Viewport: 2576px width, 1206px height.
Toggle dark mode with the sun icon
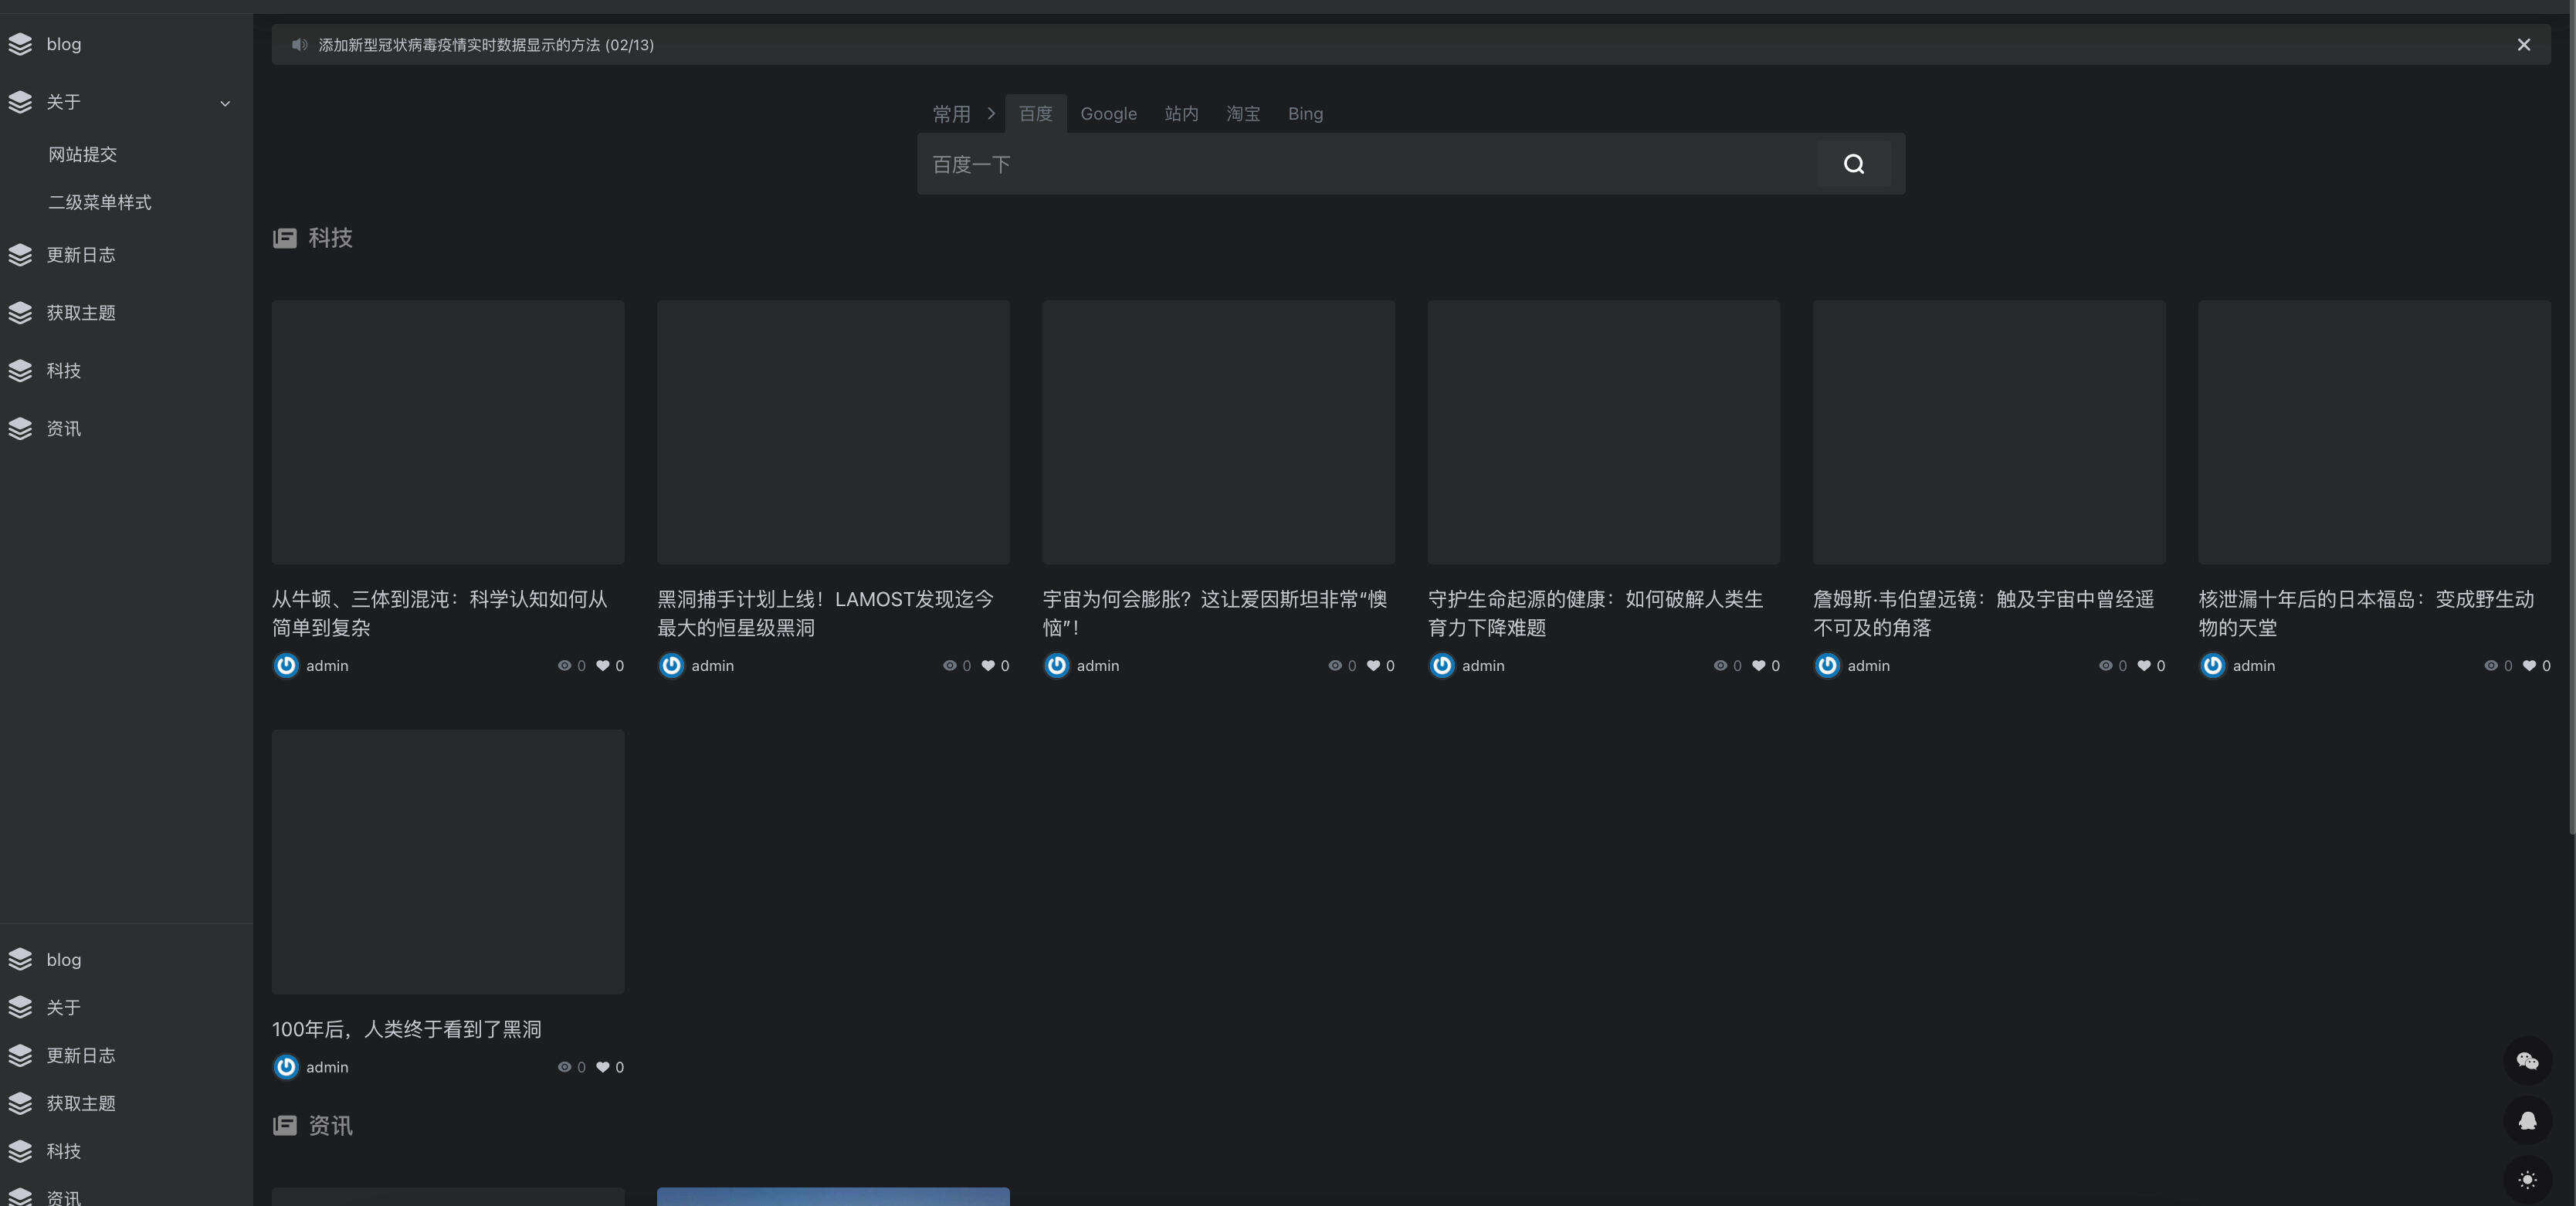pyautogui.click(x=2528, y=1178)
